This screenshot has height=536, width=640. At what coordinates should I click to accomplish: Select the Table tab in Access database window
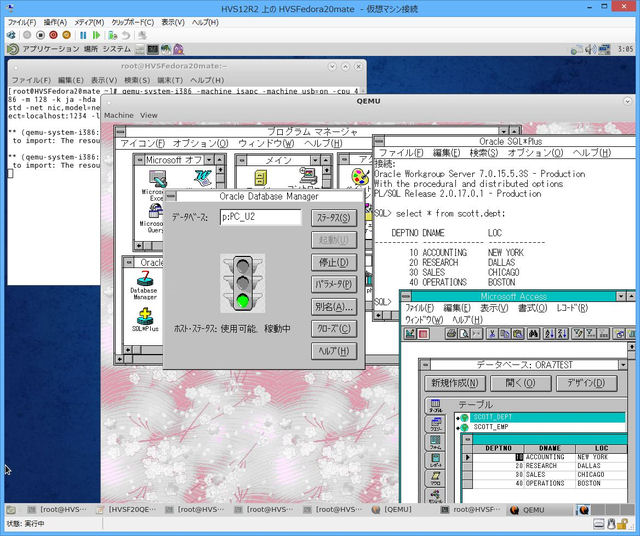click(x=436, y=406)
